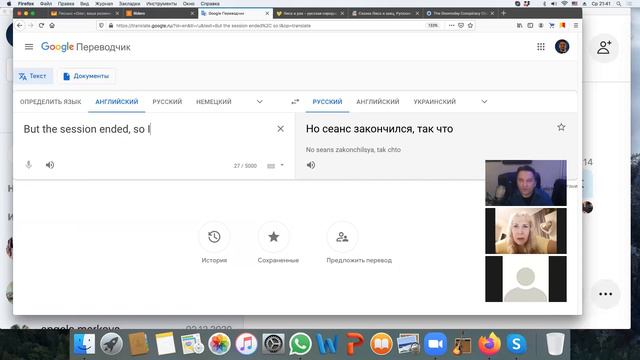Open Skype from the Dock

pos(516,344)
